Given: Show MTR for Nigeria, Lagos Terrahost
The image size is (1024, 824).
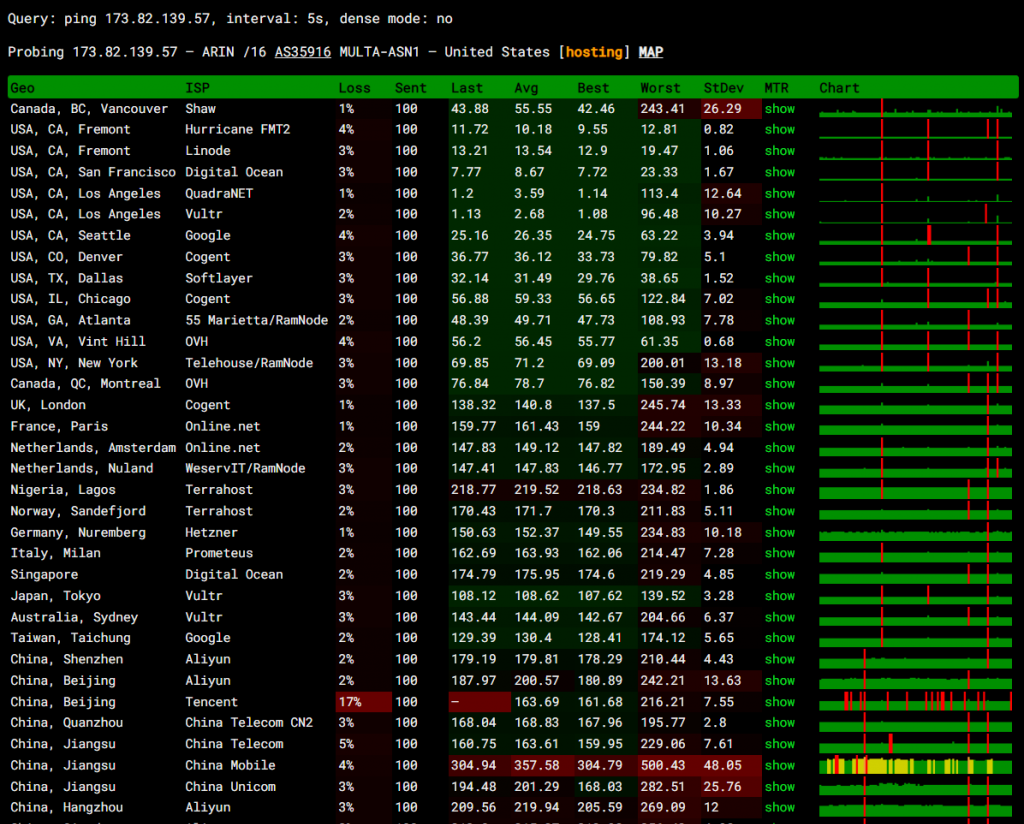Looking at the screenshot, I should pos(780,490).
